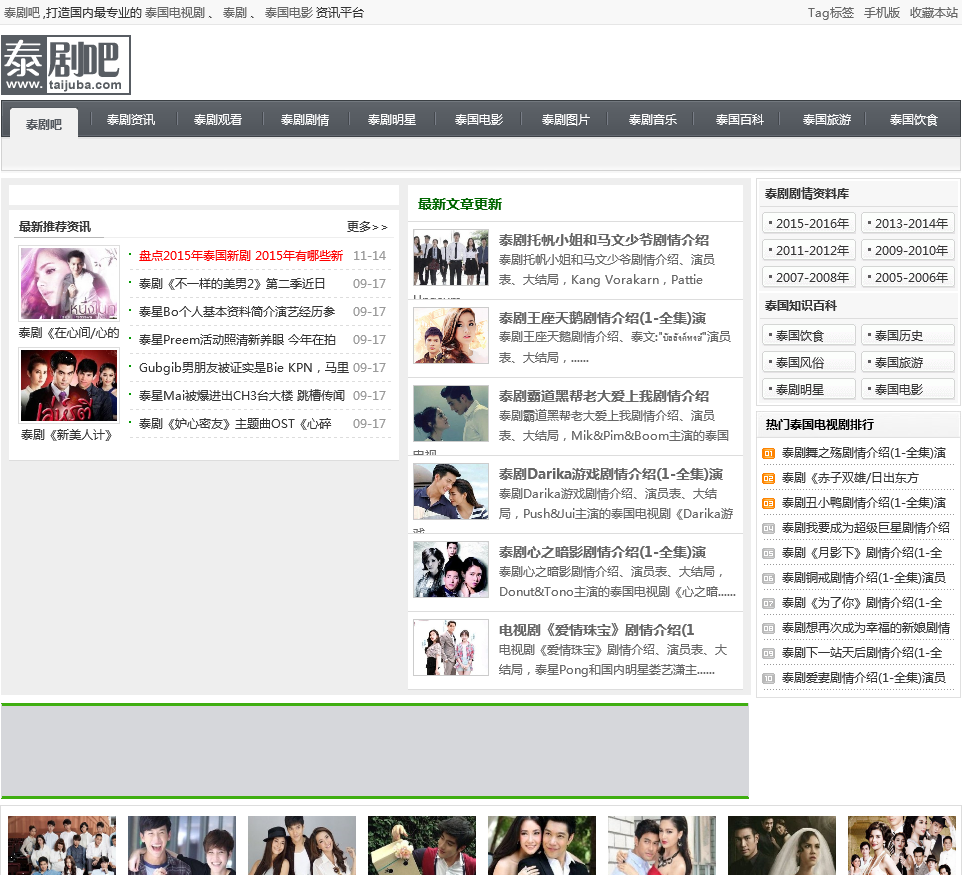962x875 pixels.
Task: Open 泰剧明星 navigation item
Action: click(391, 120)
